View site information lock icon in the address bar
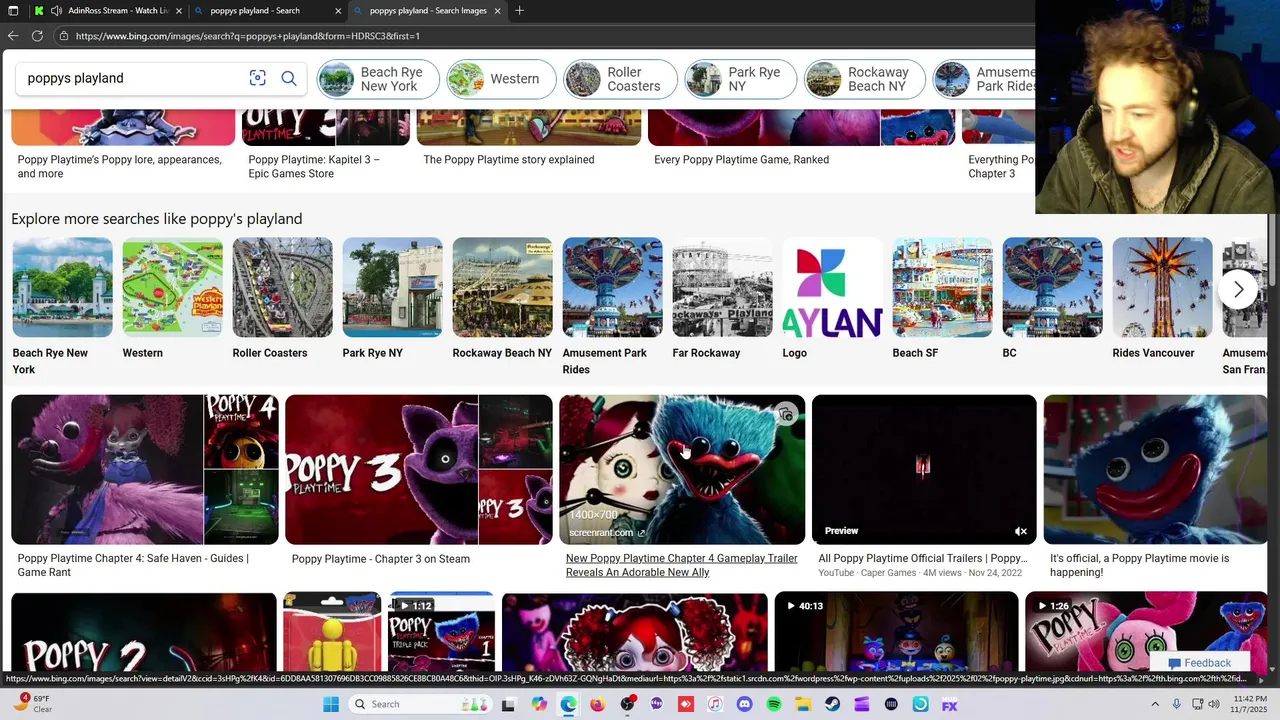Viewport: 1280px width, 720px height. pos(64,35)
